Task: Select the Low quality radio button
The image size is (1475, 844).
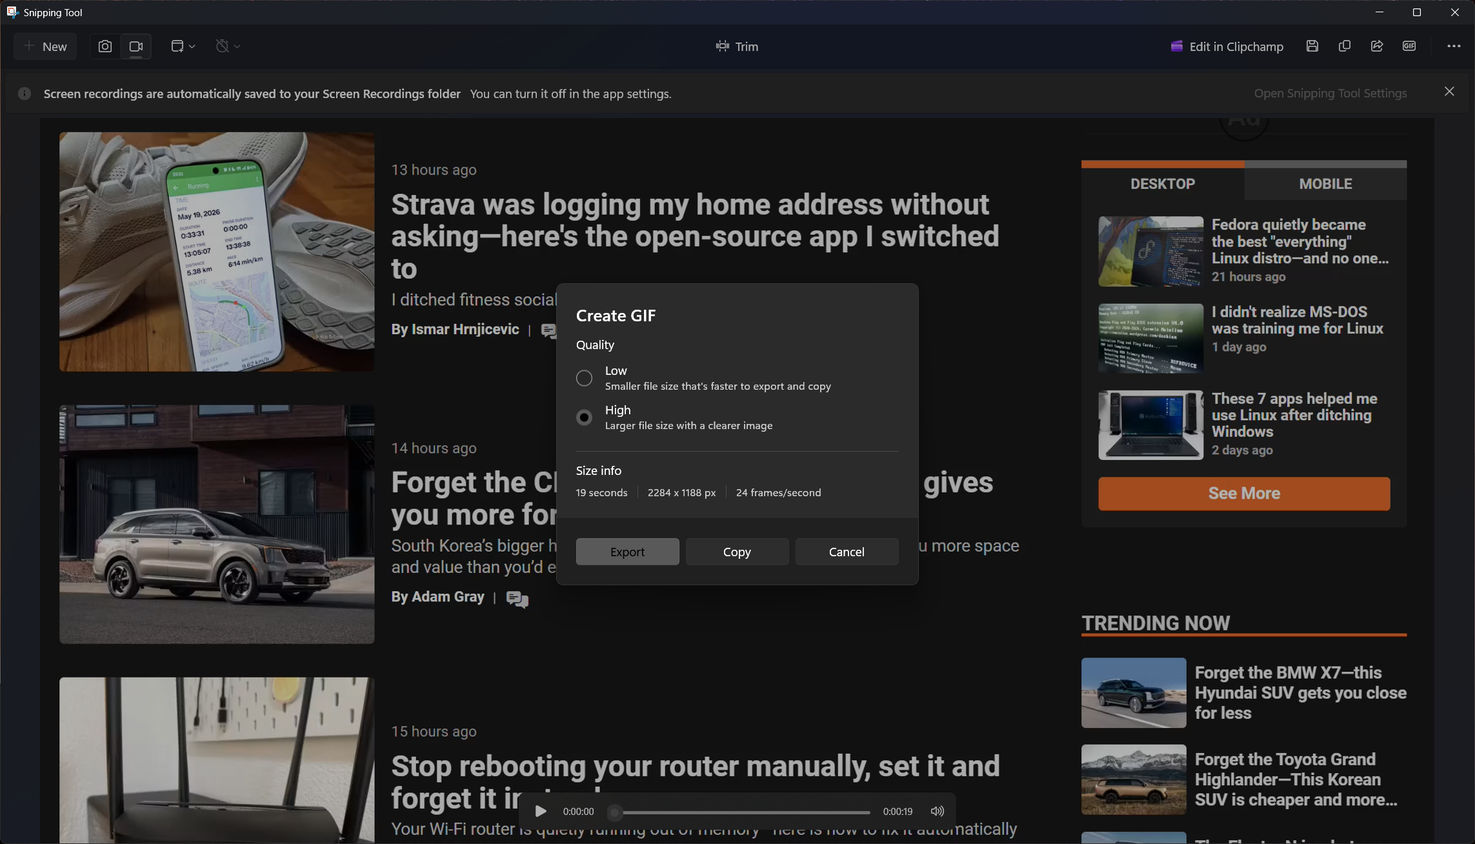Action: pos(584,378)
